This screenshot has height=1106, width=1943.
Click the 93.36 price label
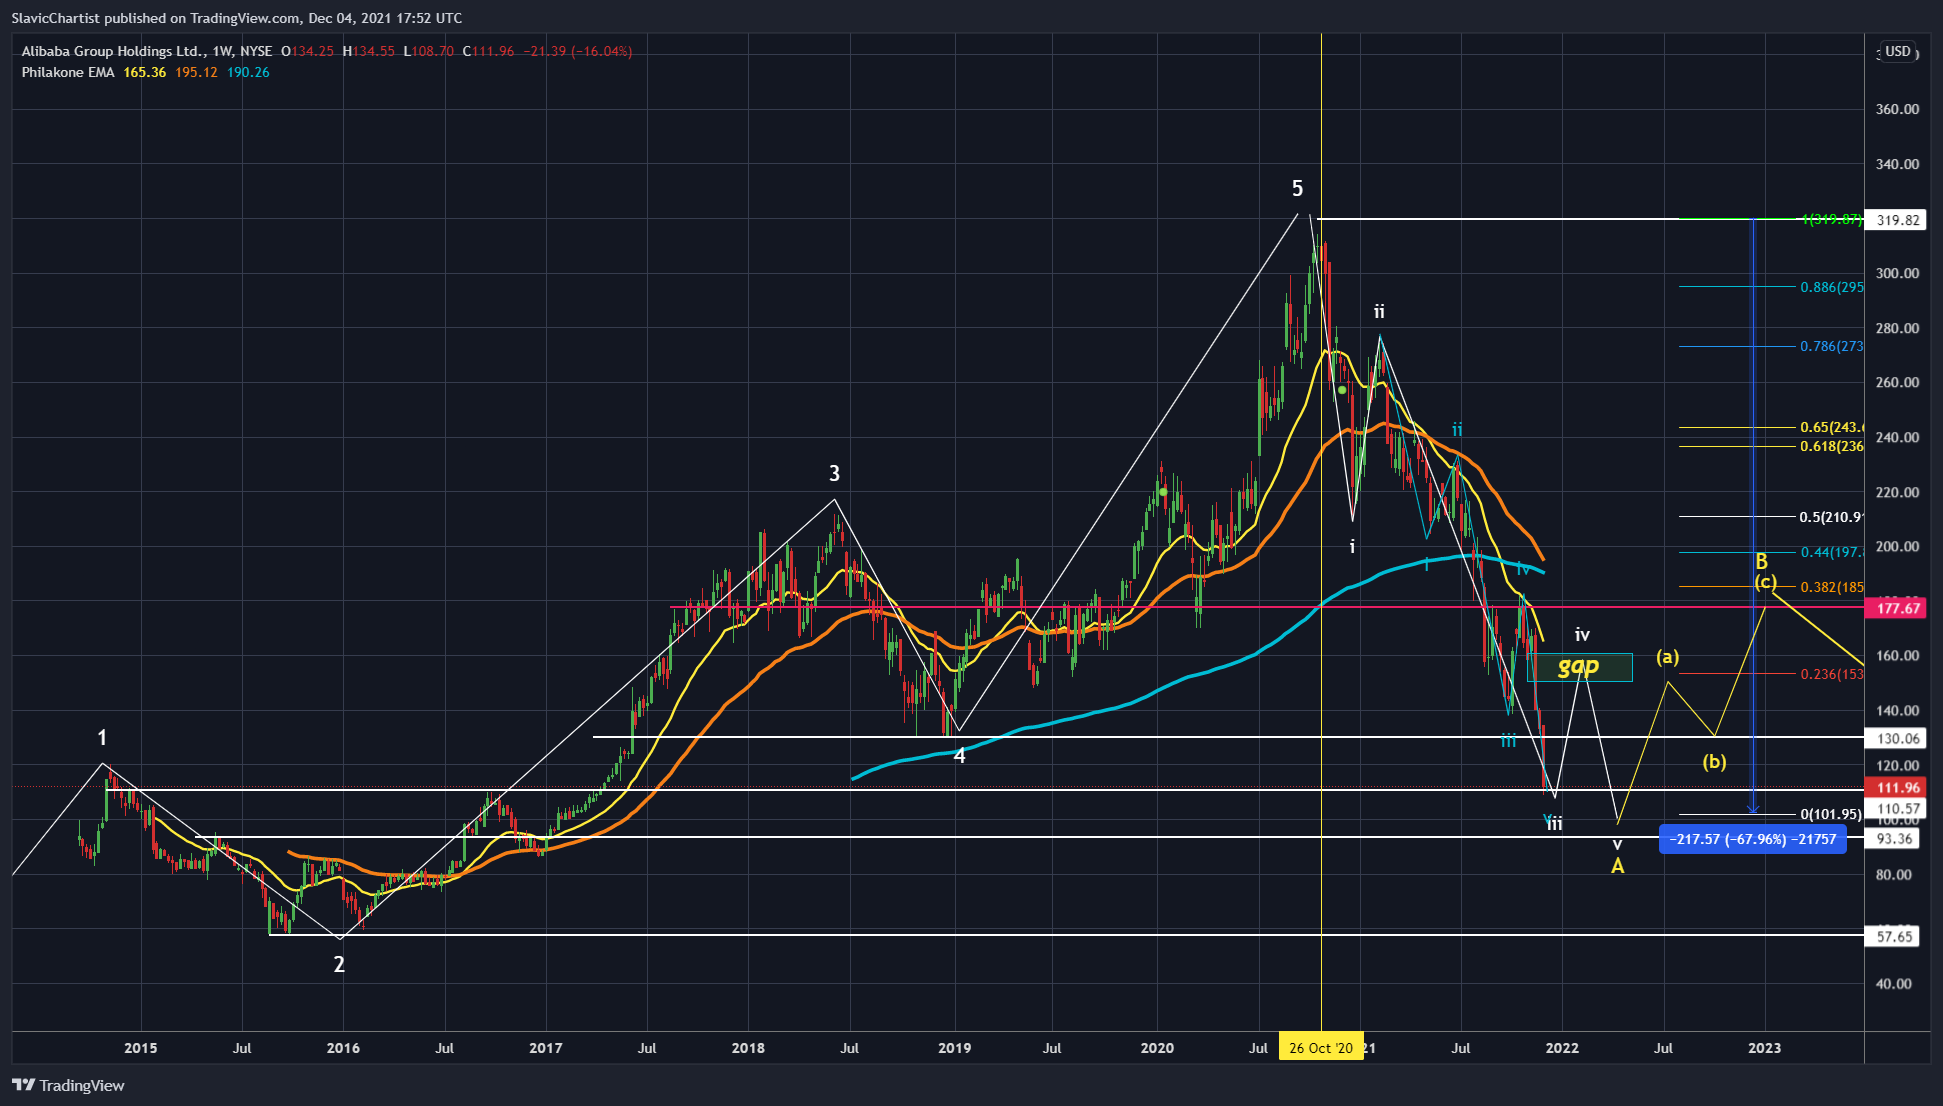tap(1894, 839)
